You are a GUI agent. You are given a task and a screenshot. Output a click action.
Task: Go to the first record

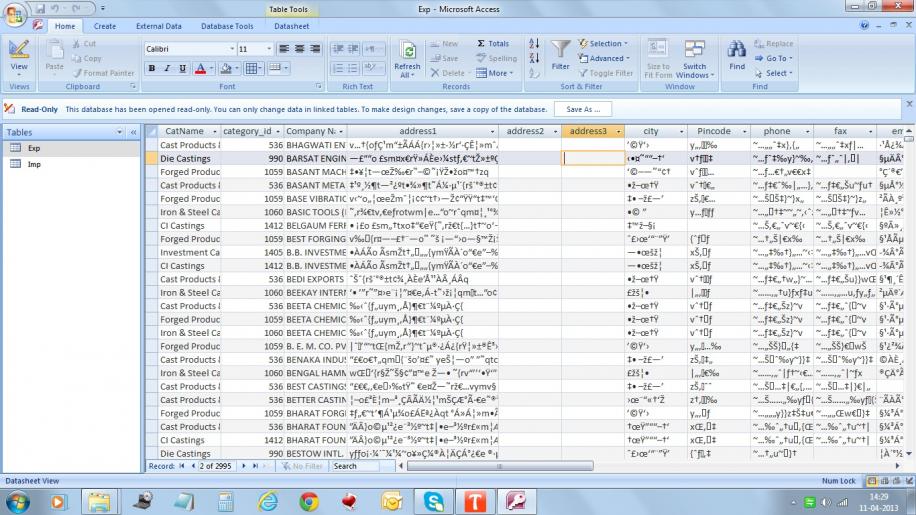click(182, 466)
